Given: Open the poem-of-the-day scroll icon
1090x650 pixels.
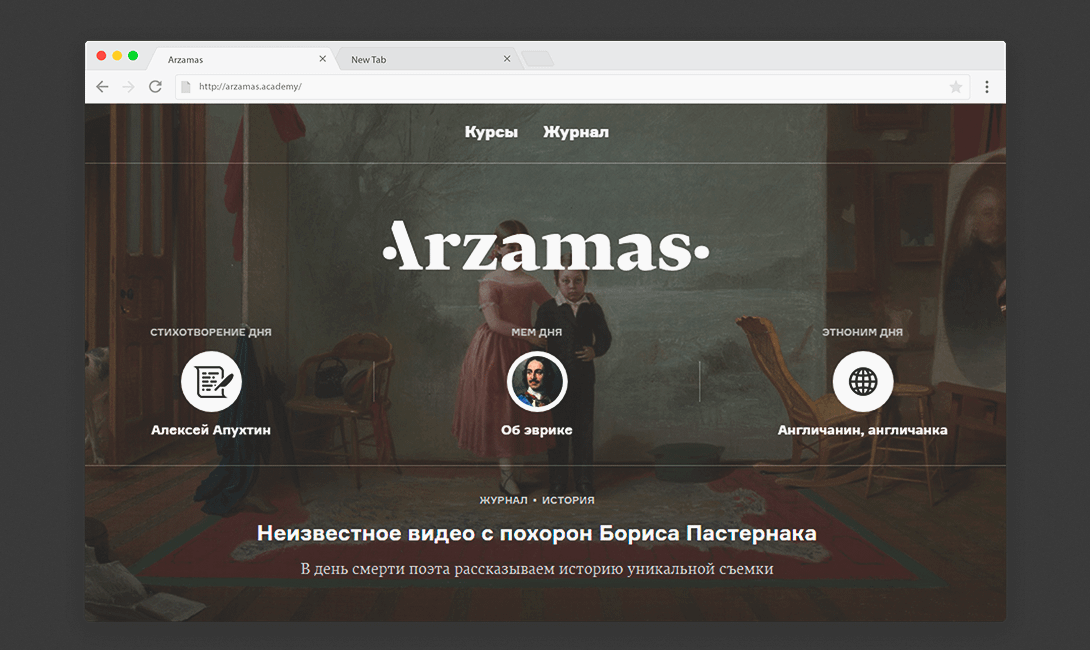Looking at the screenshot, I should coord(211,382).
